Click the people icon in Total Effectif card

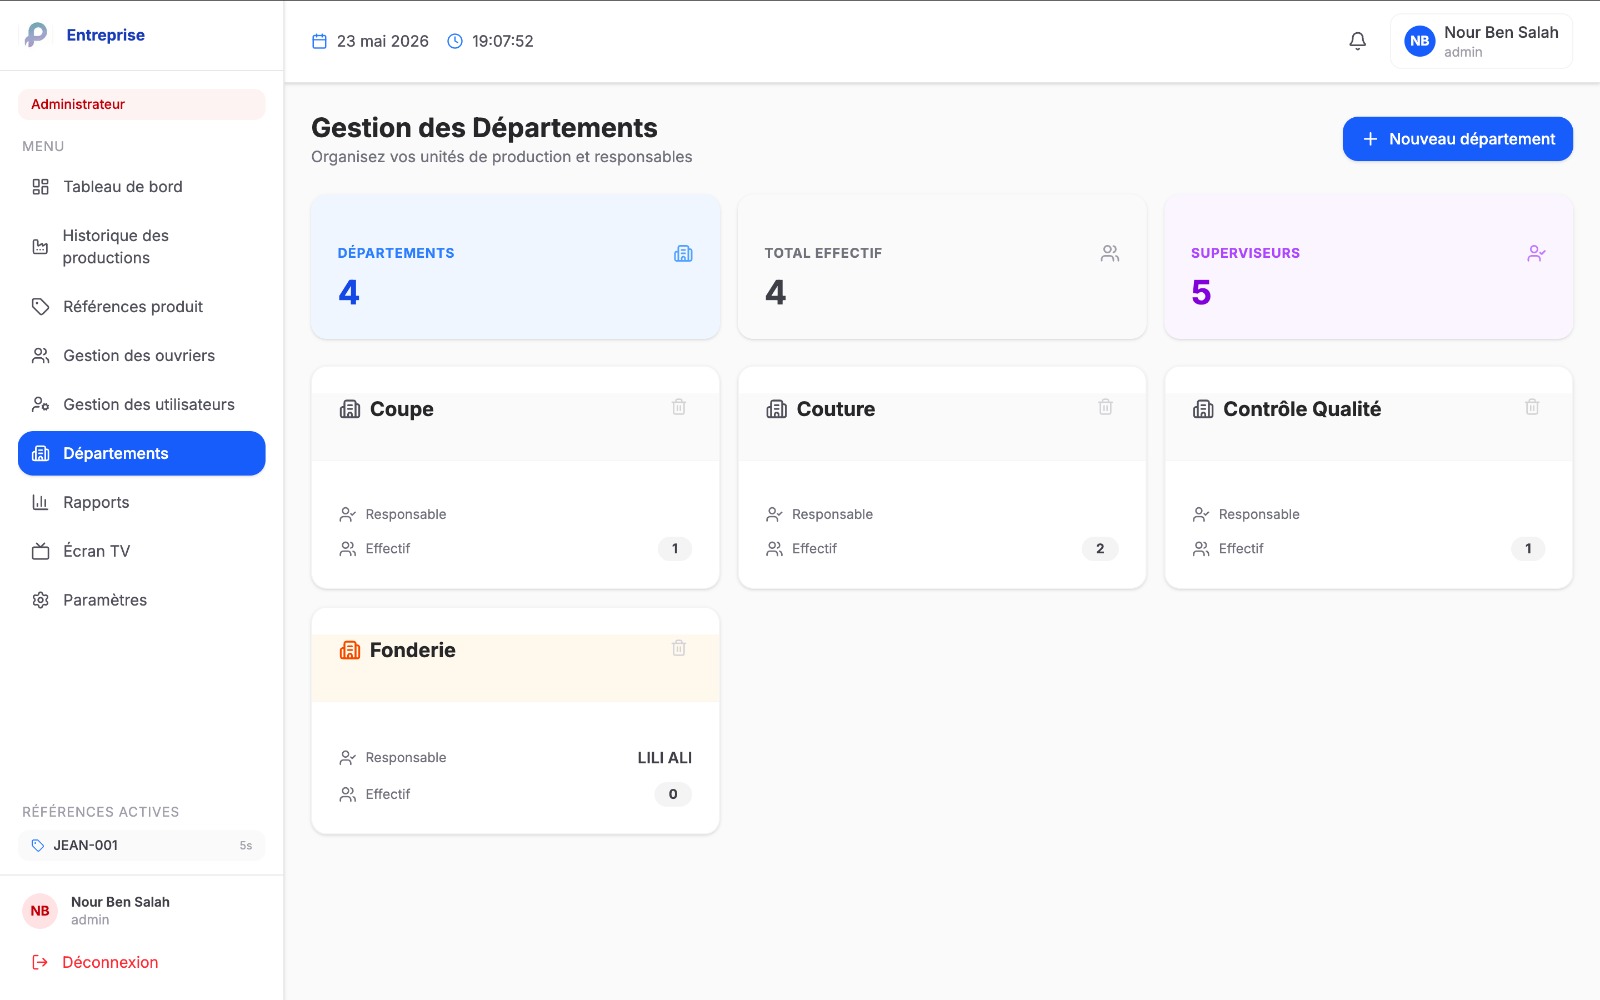[x=1110, y=253]
